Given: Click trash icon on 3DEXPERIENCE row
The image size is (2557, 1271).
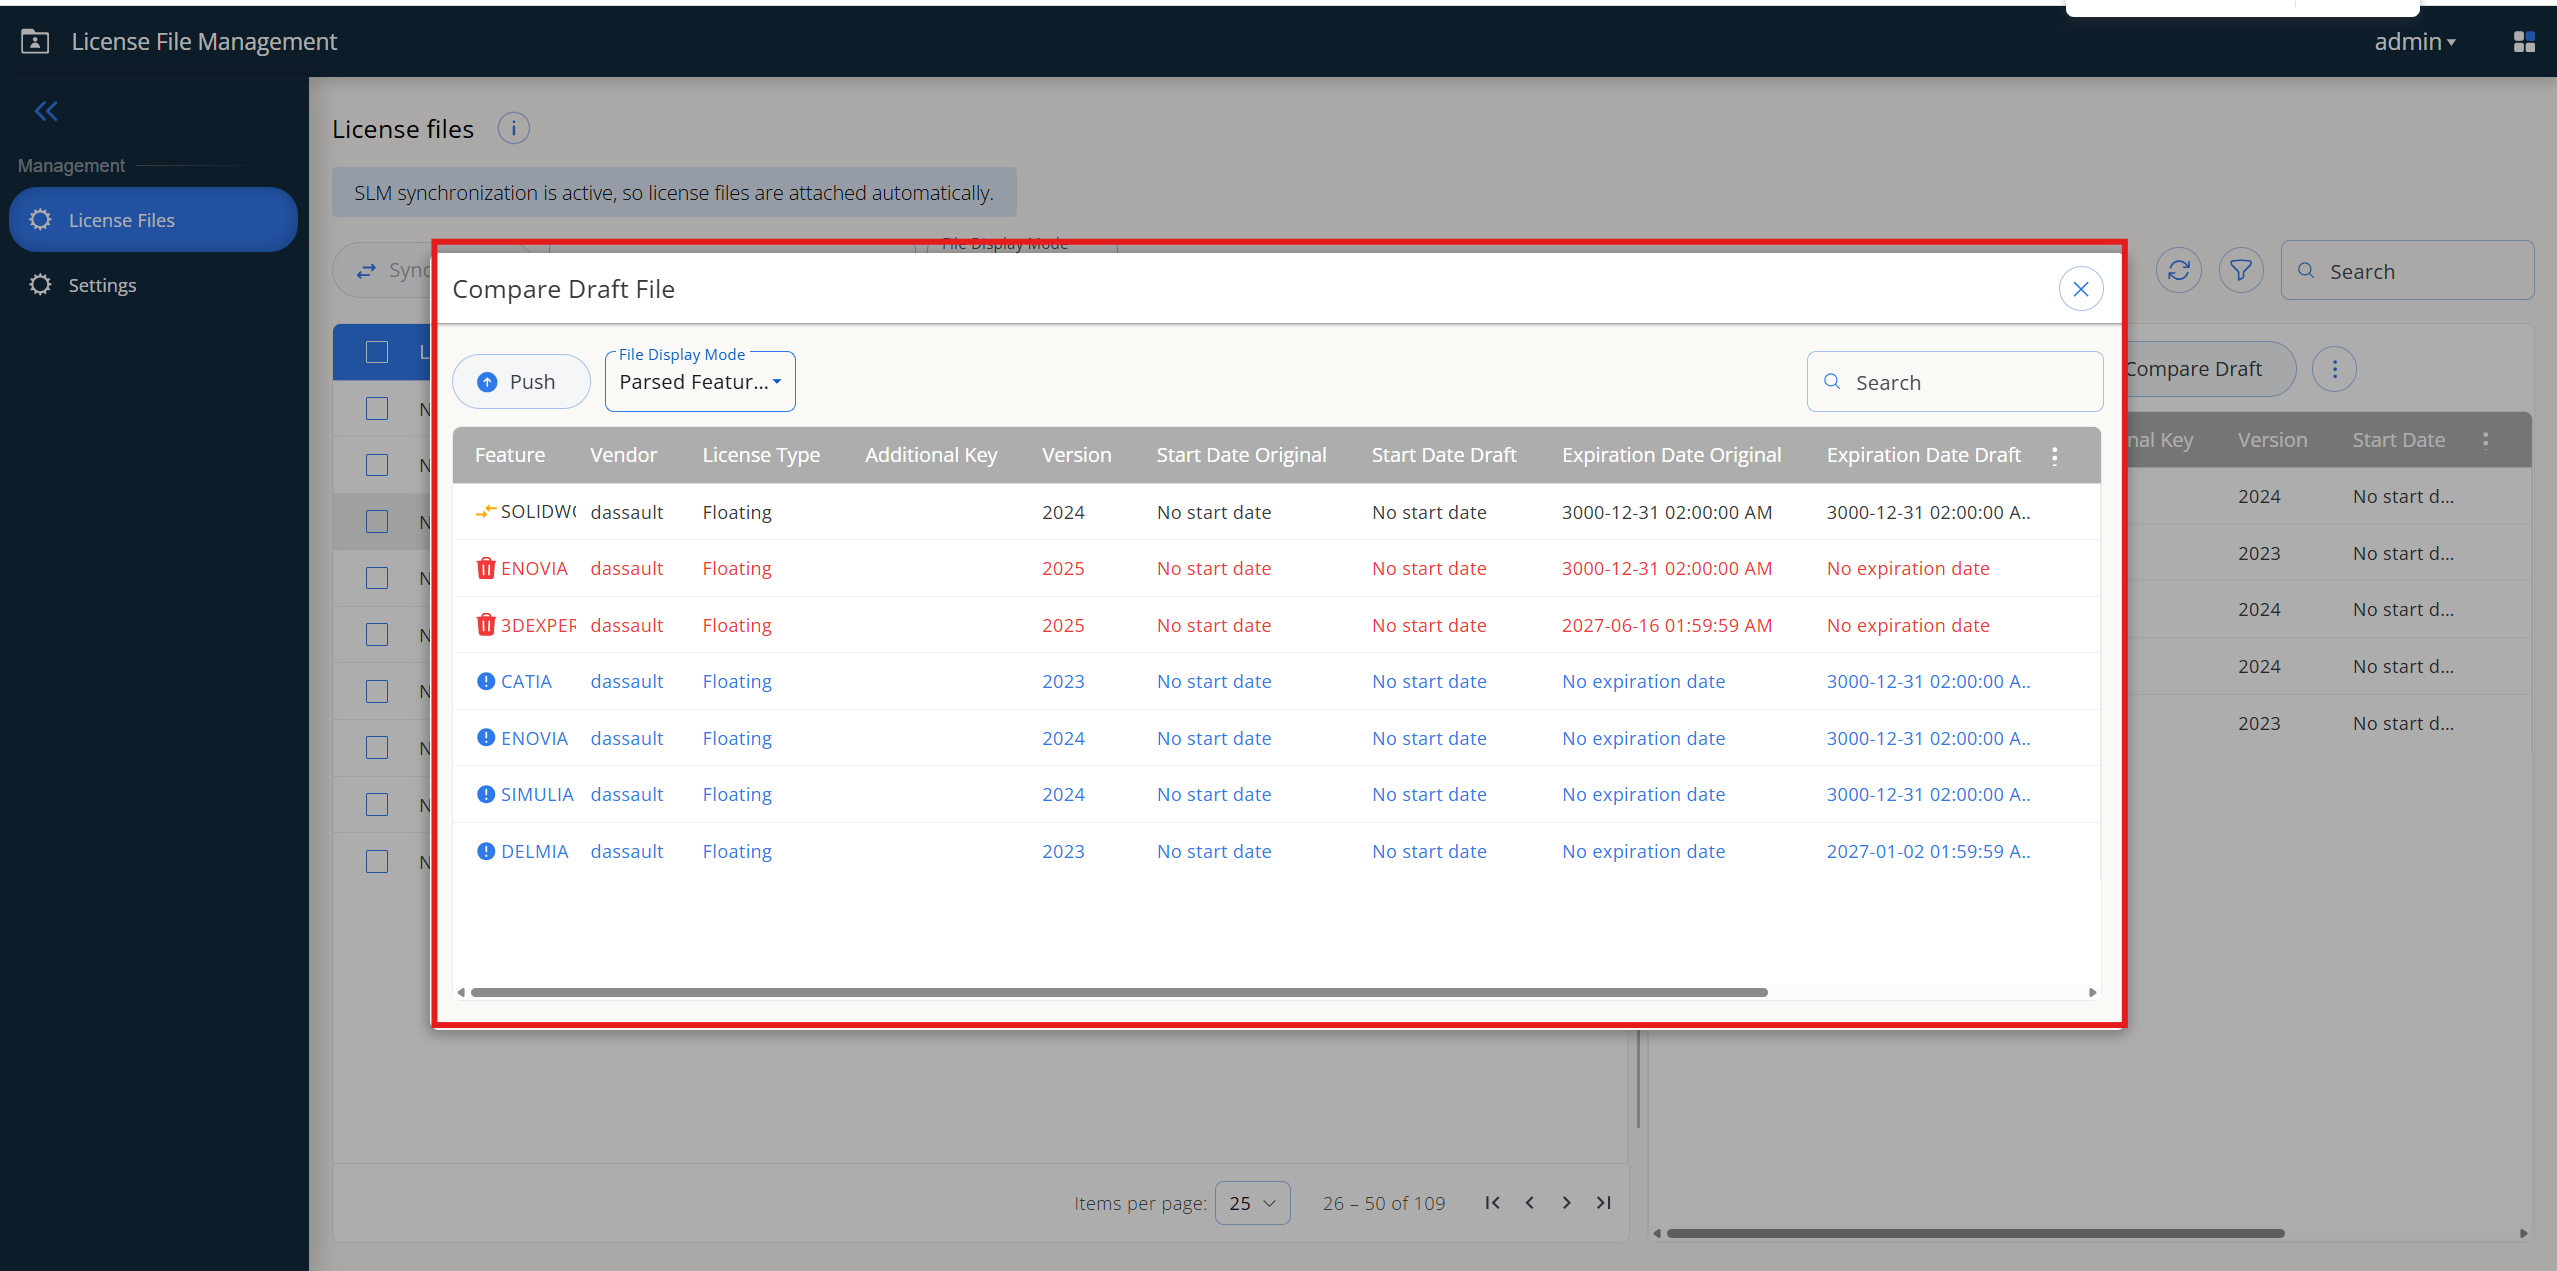Looking at the screenshot, I should point(486,625).
